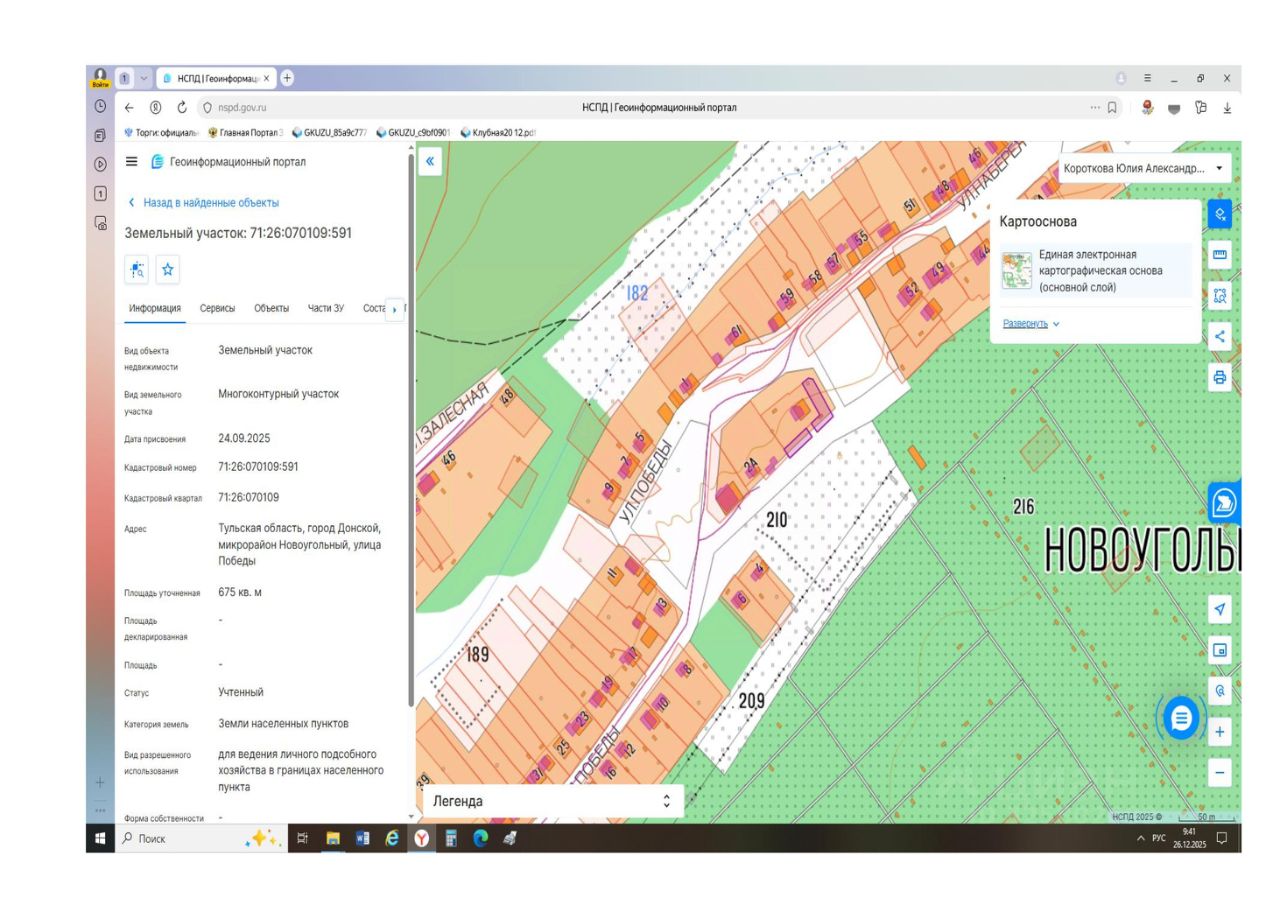Open the chat assistant bubble
This screenshot has height=905, width=1280.
pos(1181,717)
